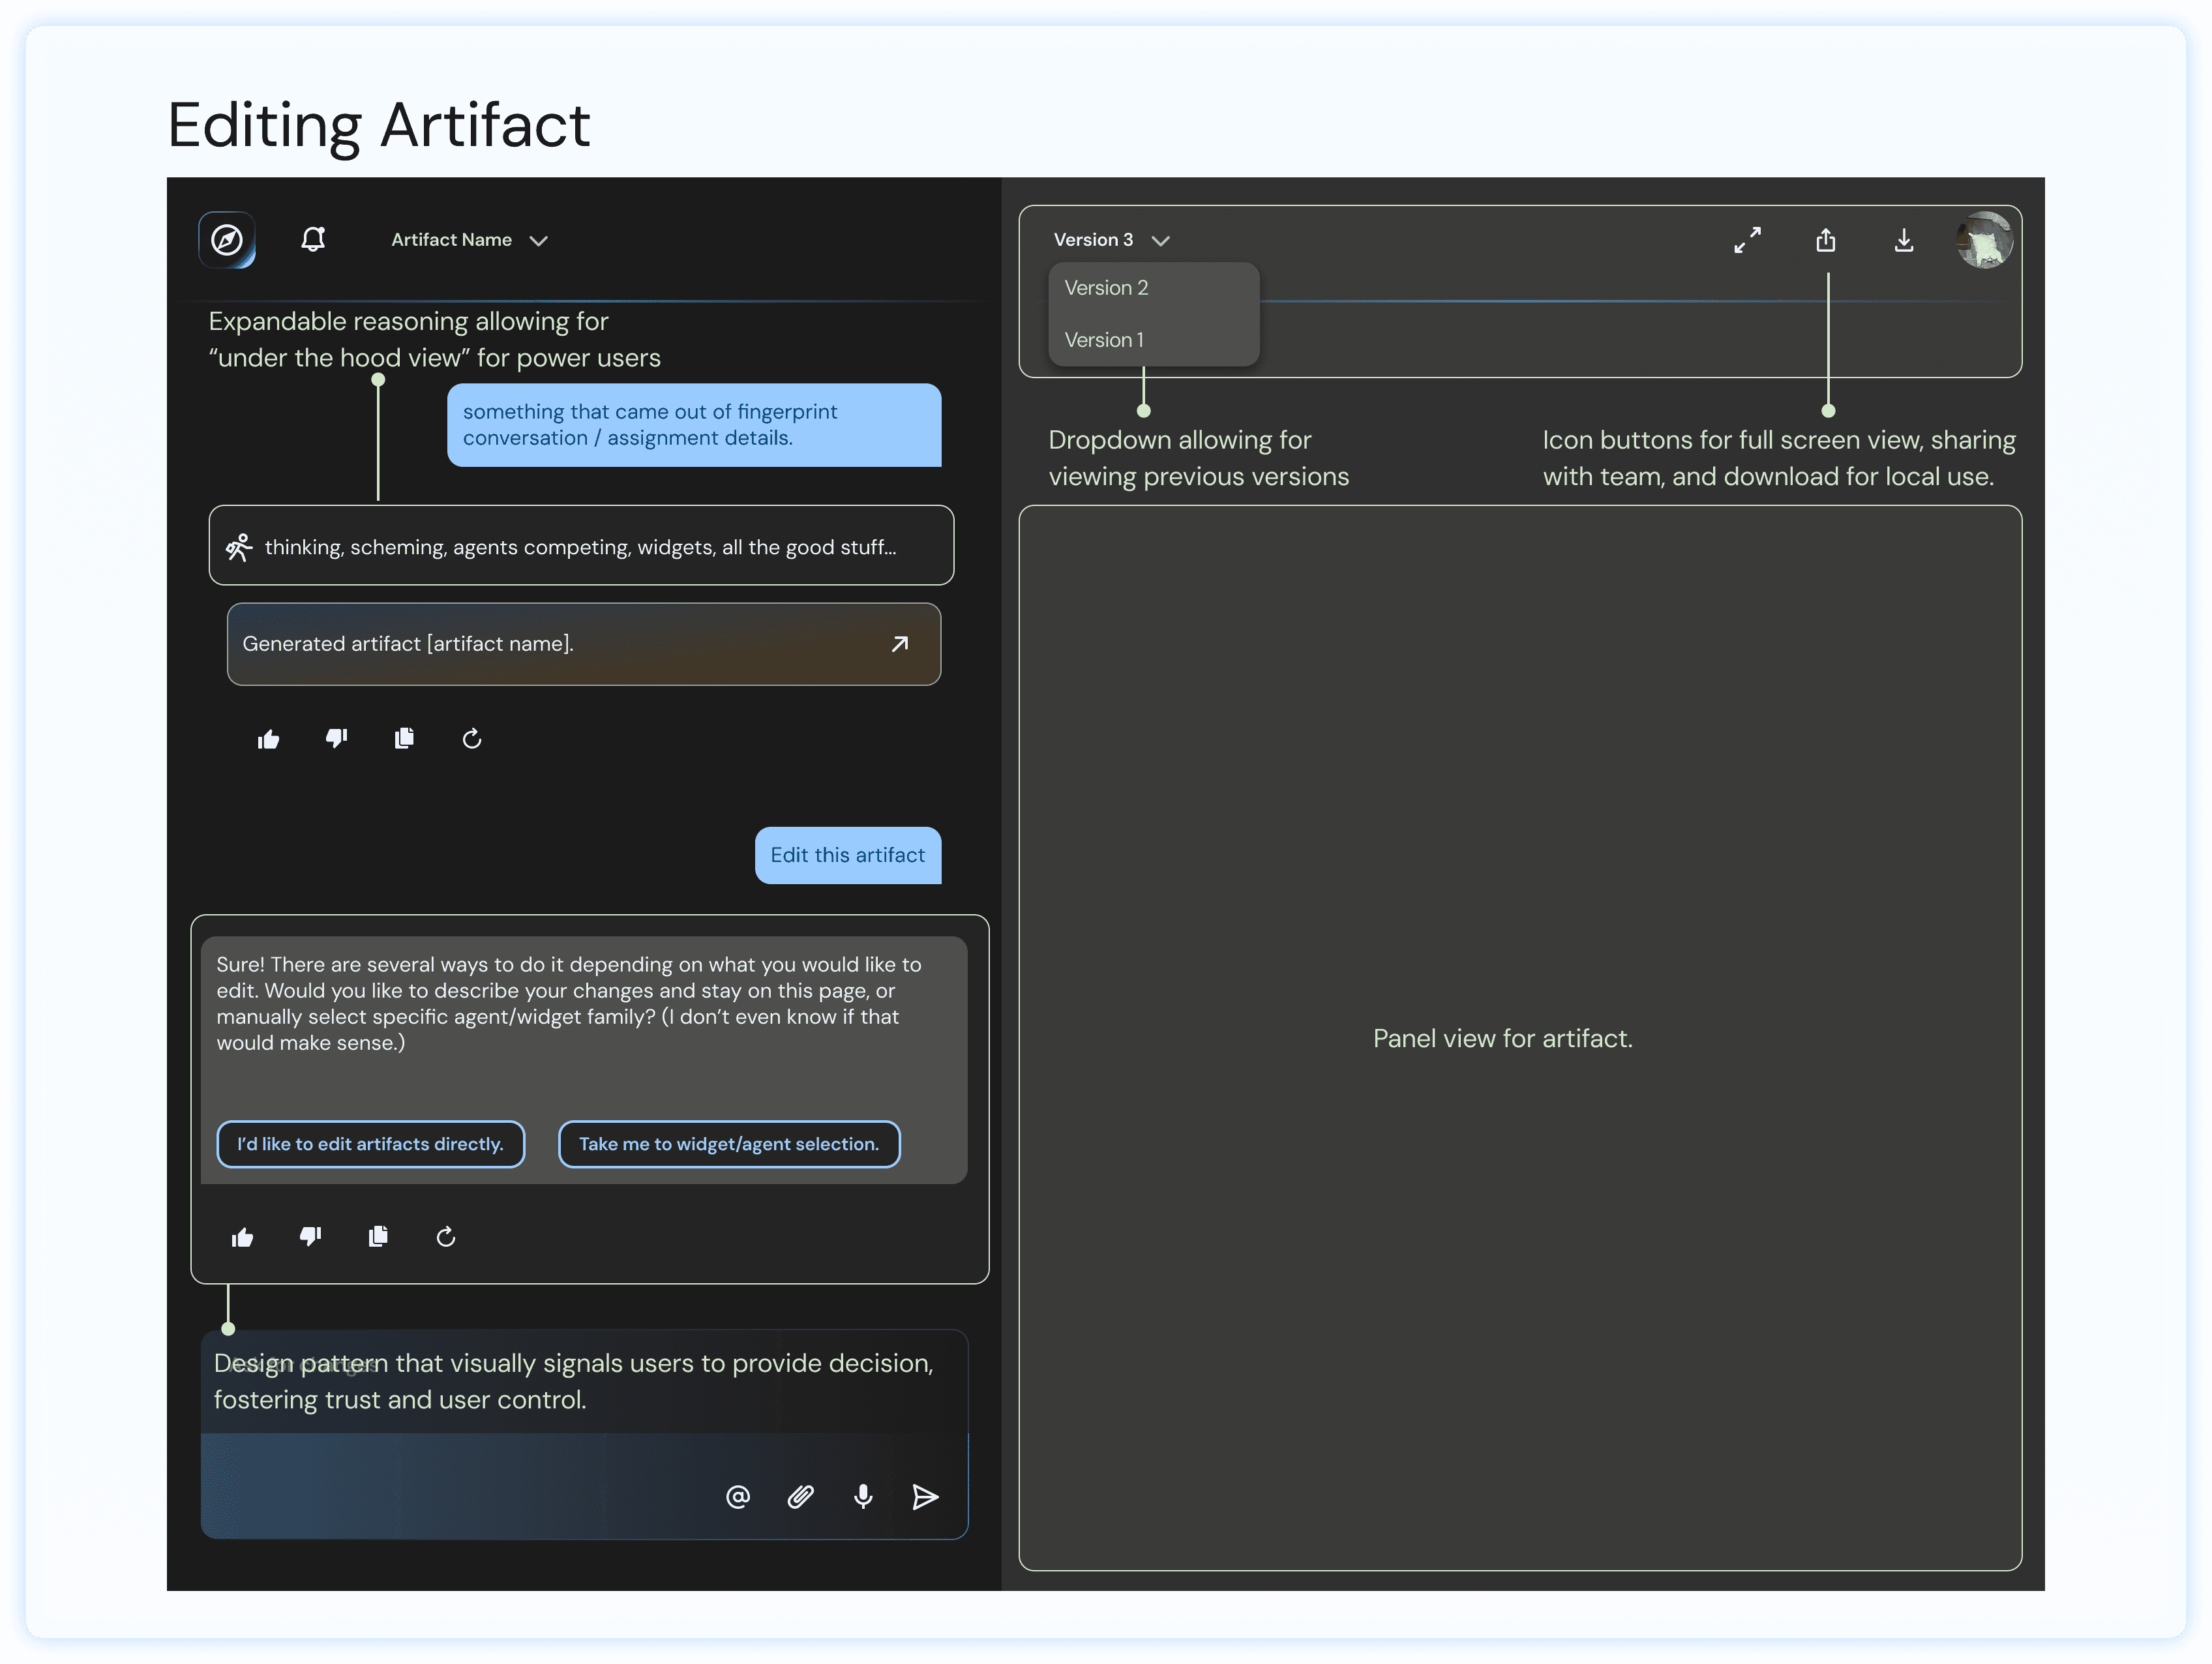Download artifact for local use

1904,240
